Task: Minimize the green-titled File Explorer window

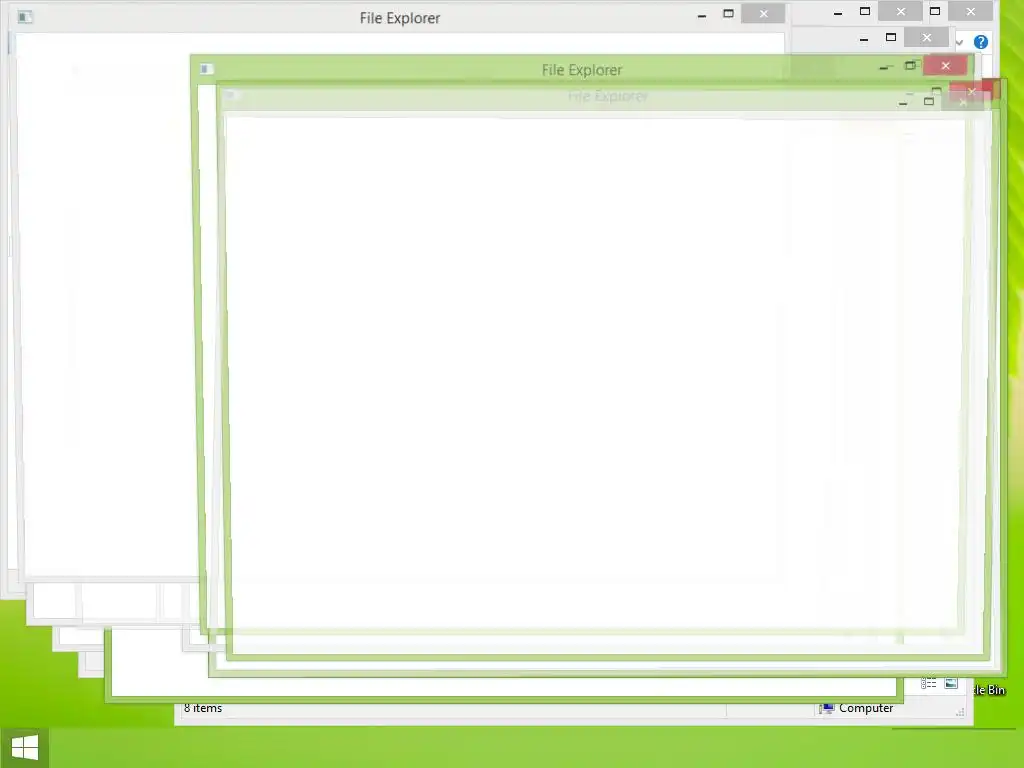Action: coord(885,67)
